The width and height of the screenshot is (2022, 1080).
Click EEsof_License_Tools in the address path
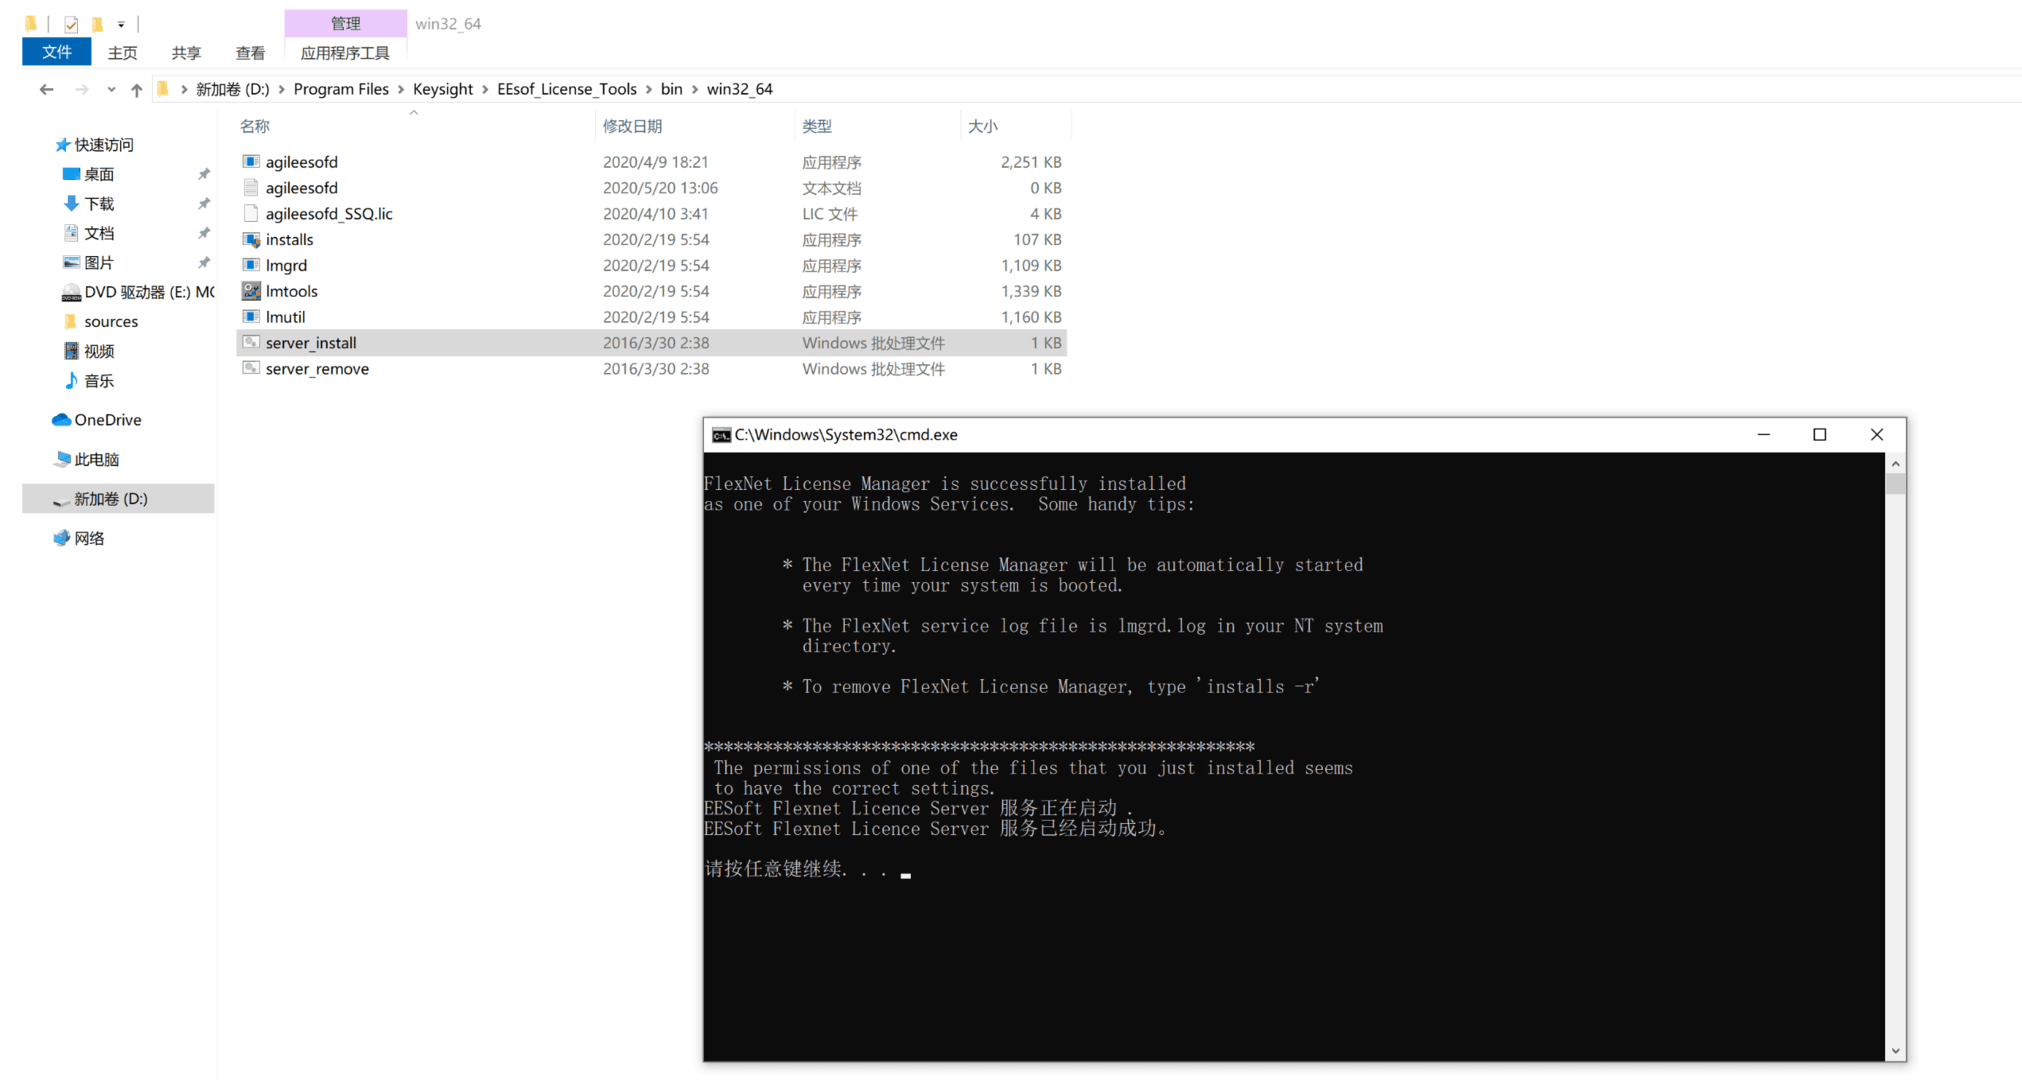(566, 89)
